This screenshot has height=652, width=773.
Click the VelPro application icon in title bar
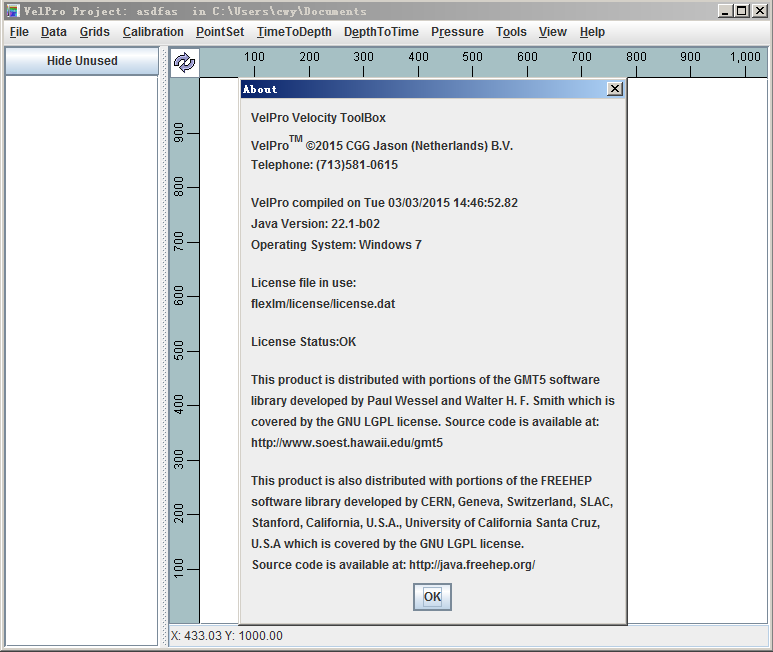click(x=13, y=11)
